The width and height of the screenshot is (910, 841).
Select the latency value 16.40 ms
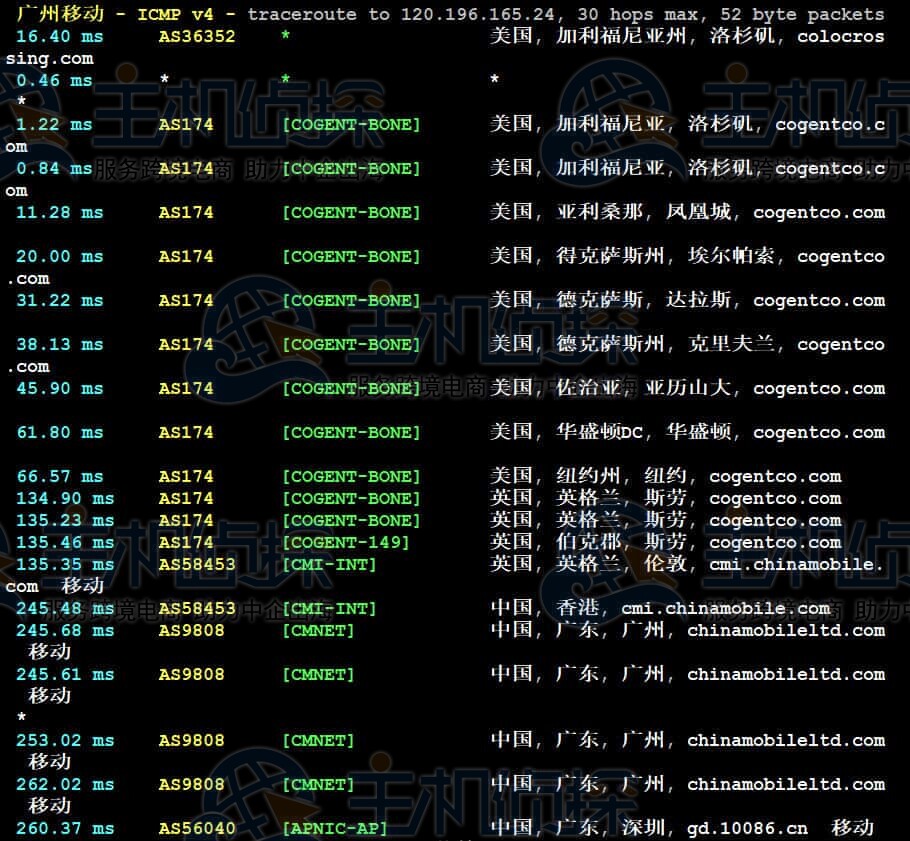point(60,37)
